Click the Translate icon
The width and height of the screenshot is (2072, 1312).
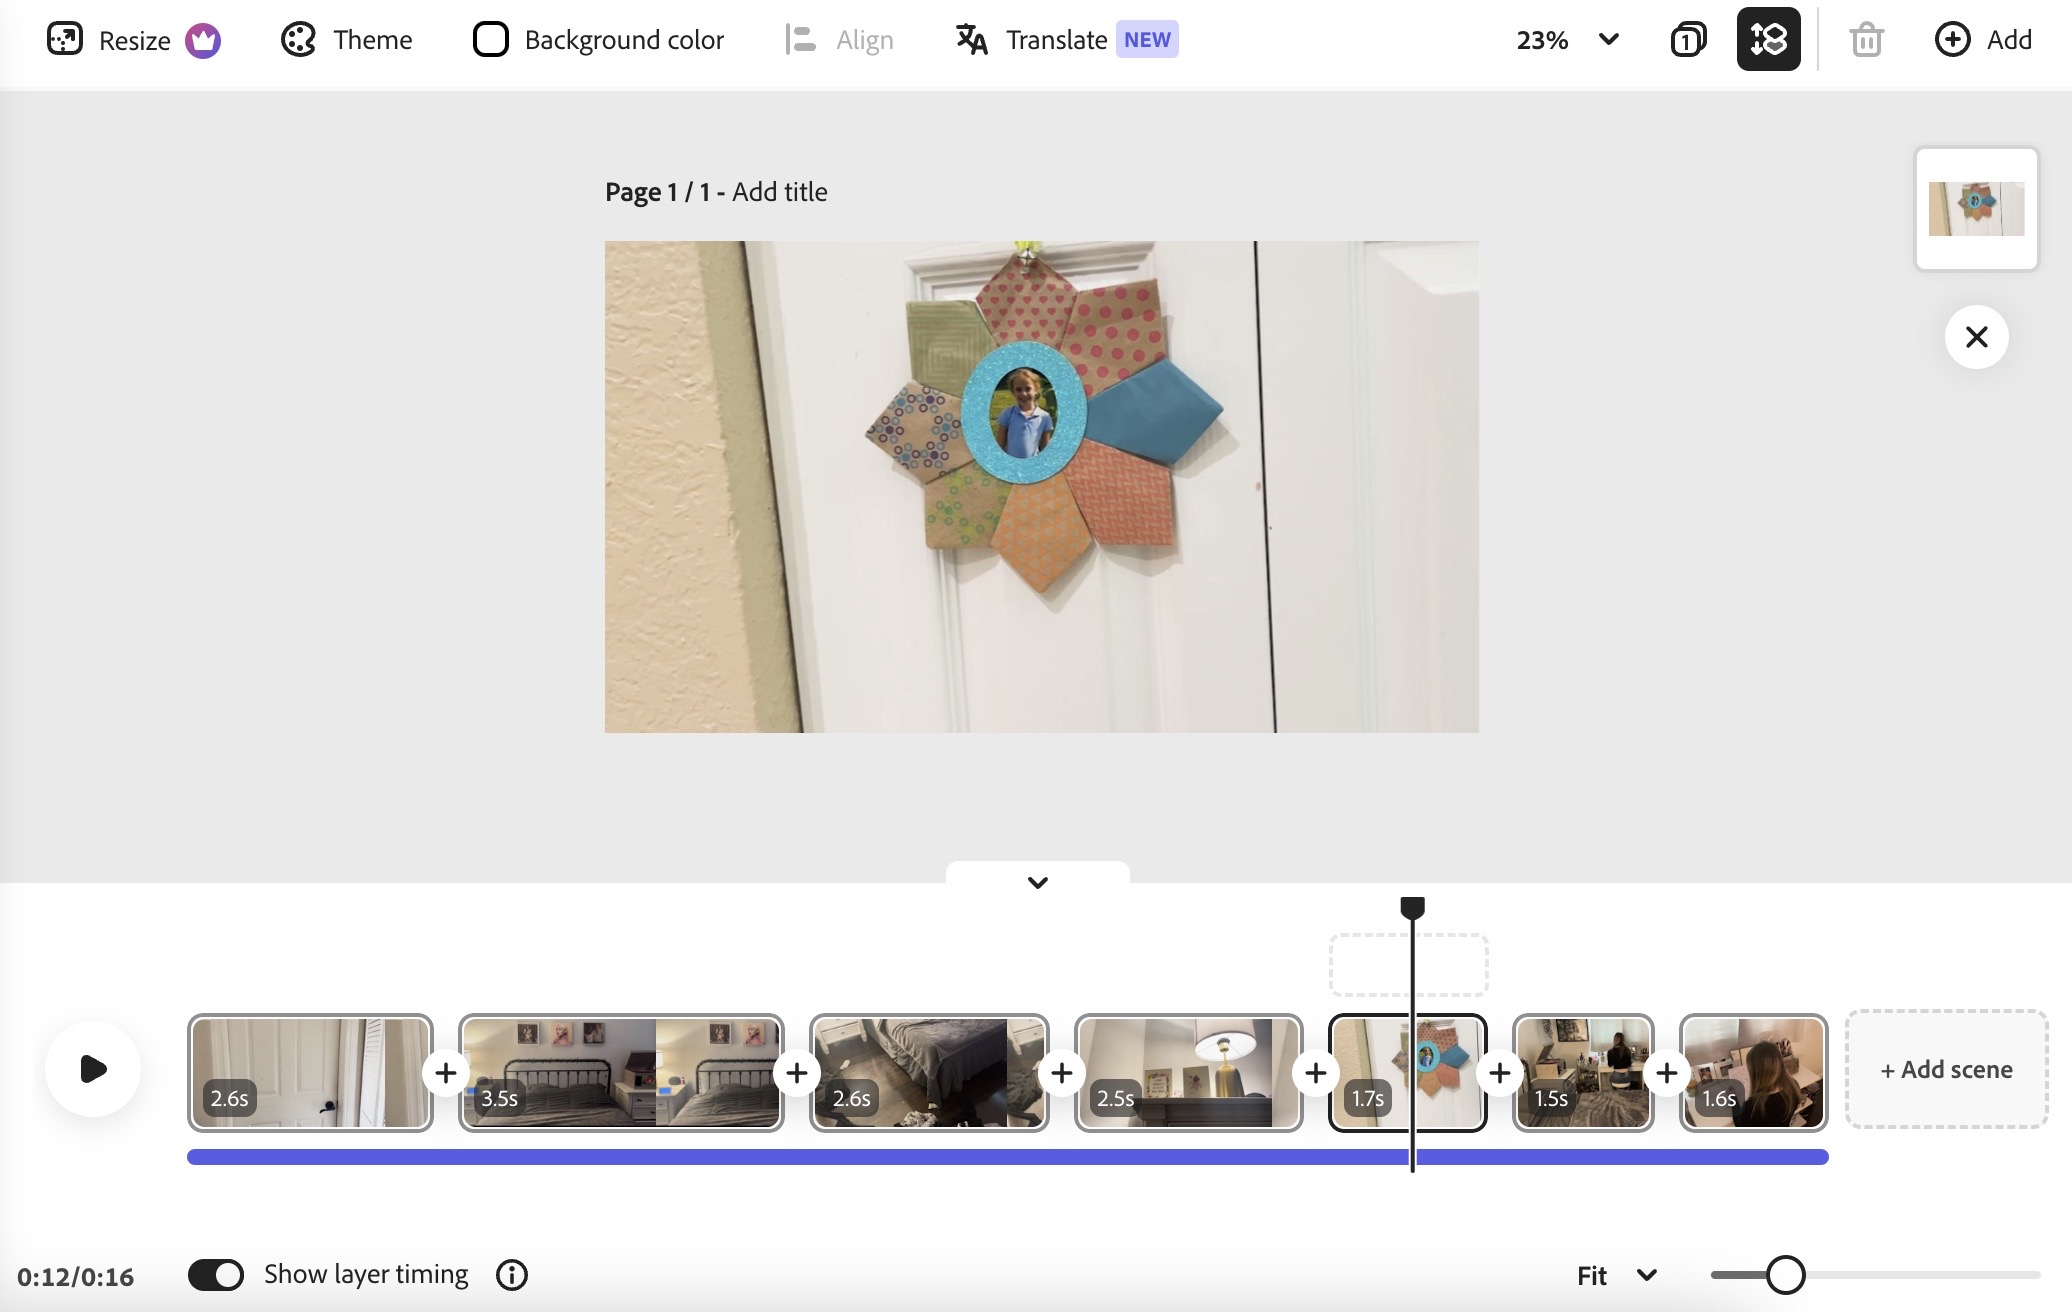click(x=971, y=40)
